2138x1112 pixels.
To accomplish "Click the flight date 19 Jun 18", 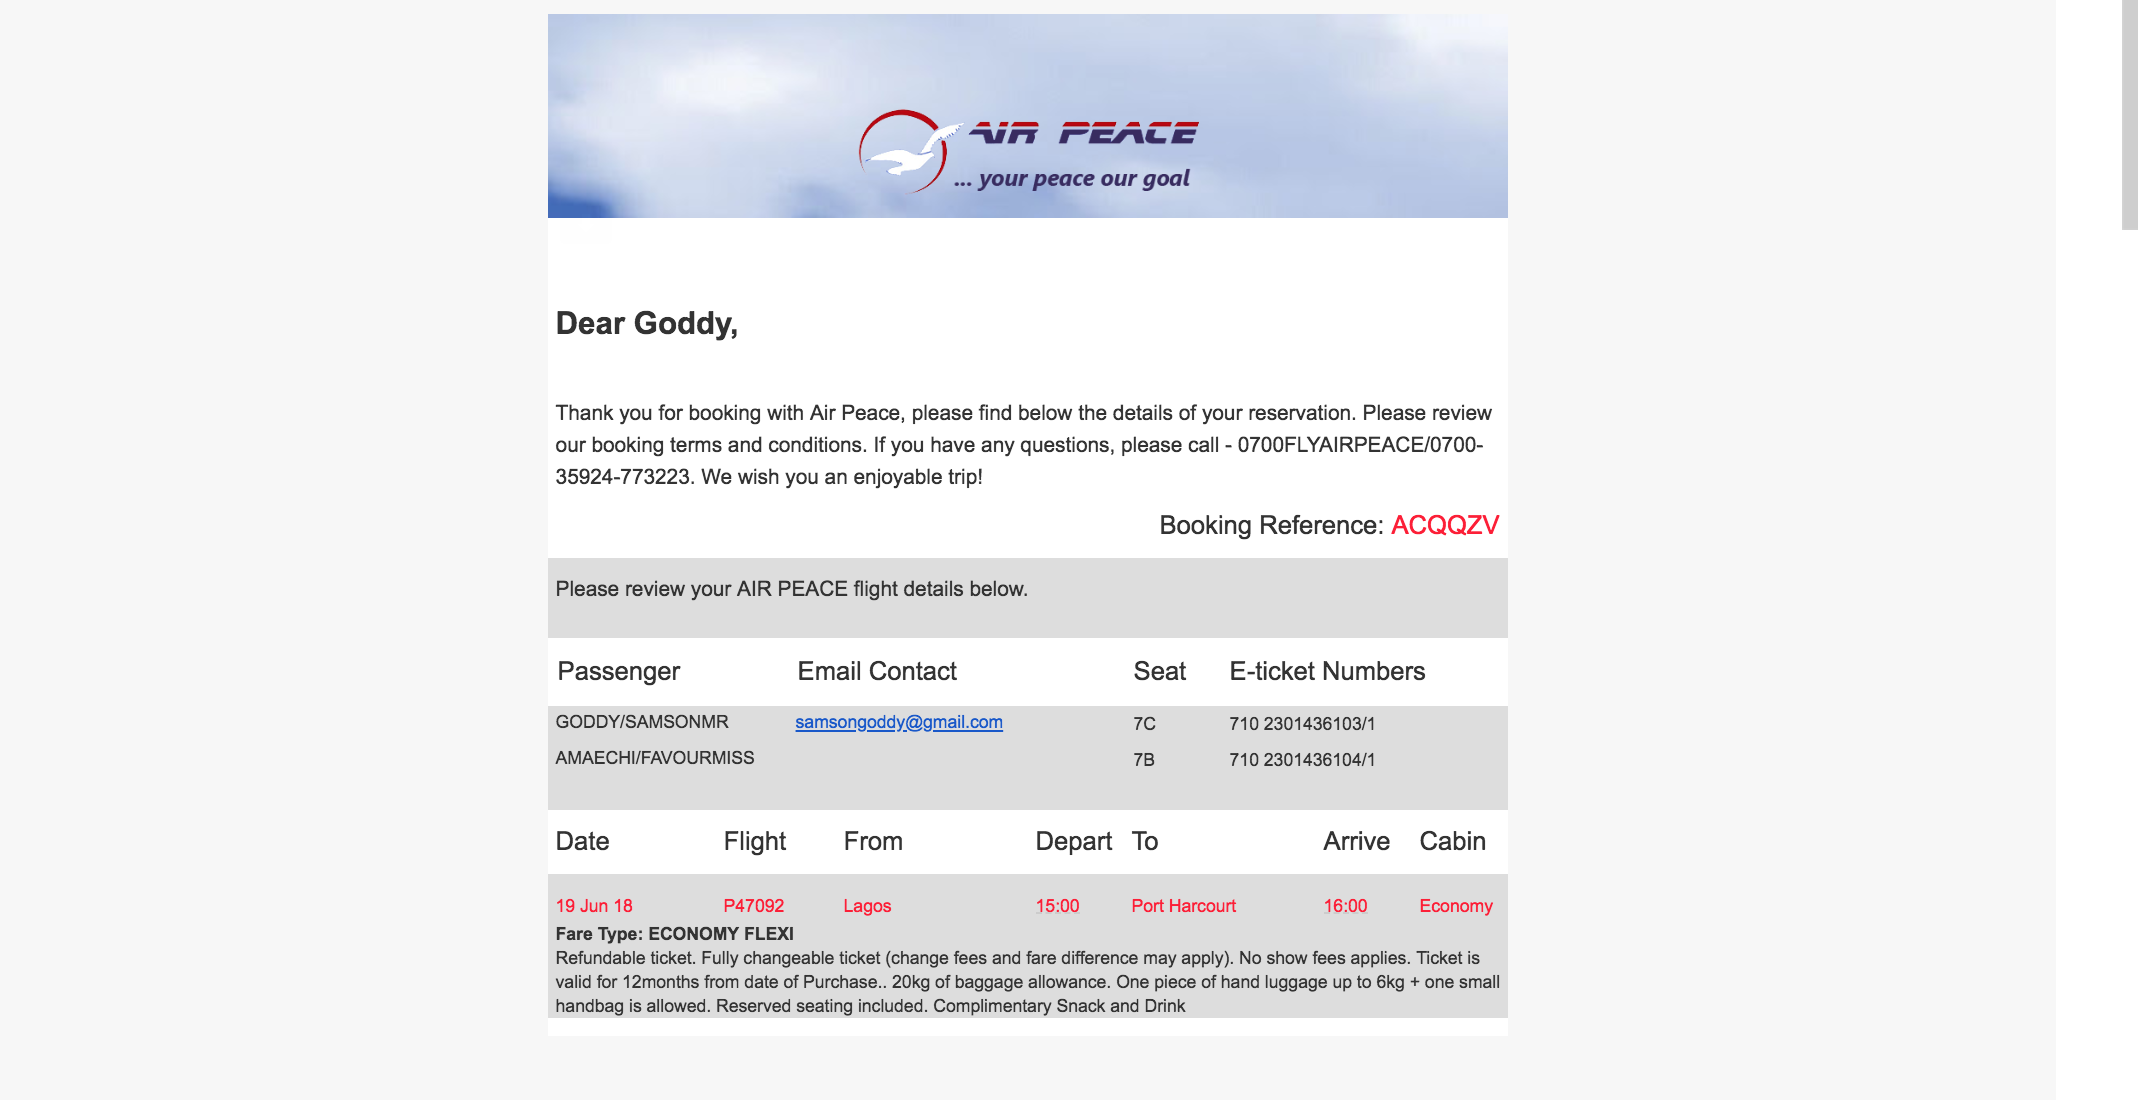I will pyautogui.click(x=594, y=906).
